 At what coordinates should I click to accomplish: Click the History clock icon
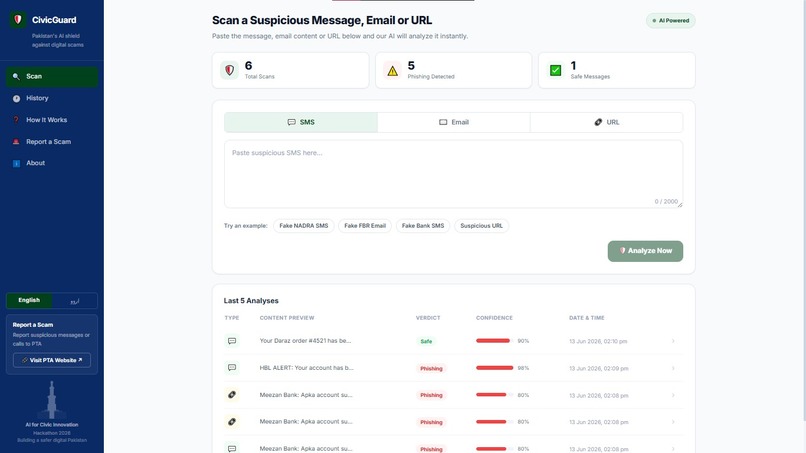[16, 98]
